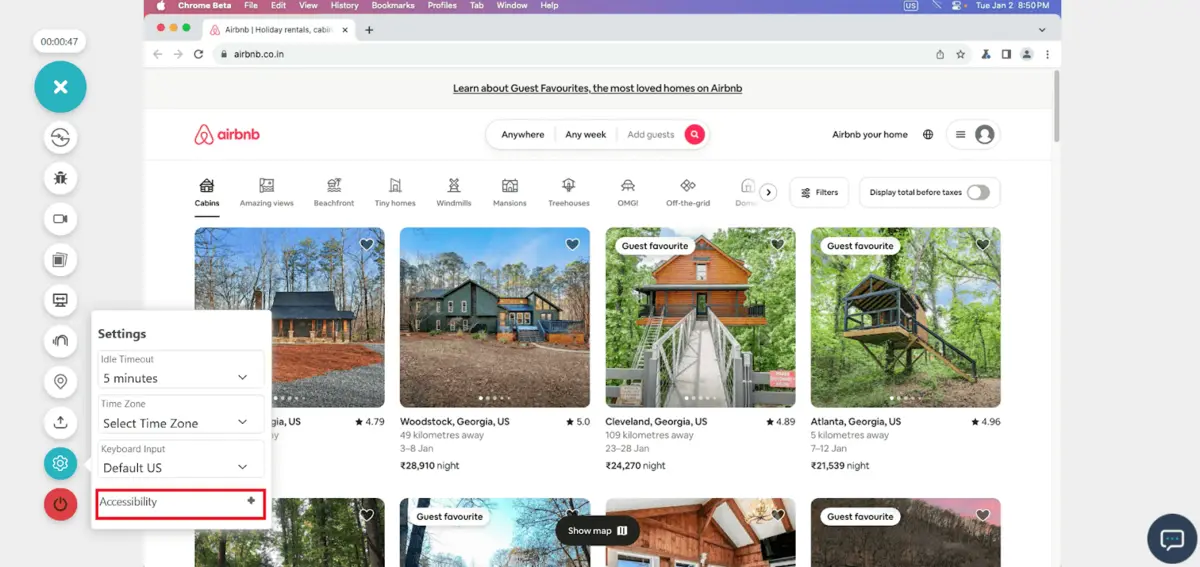The image size is (1200, 567).
Task: Select the Mansions category
Action: 510,192
